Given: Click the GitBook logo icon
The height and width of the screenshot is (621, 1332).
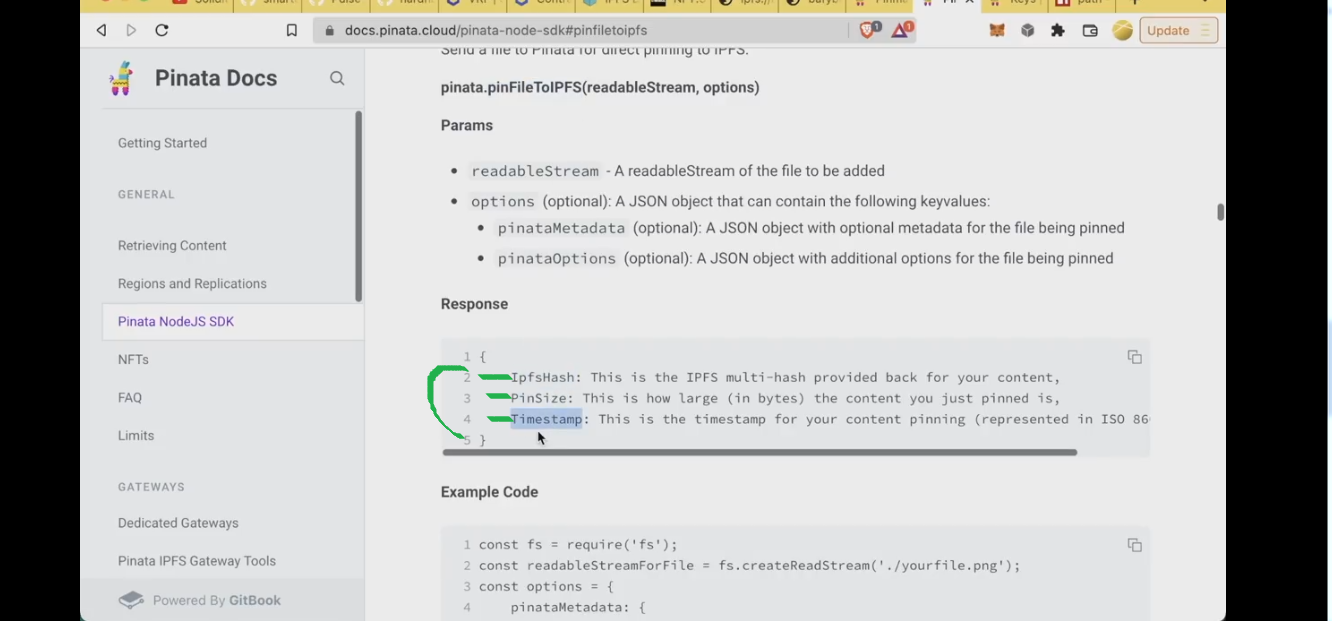Looking at the screenshot, I should pos(131,600).
